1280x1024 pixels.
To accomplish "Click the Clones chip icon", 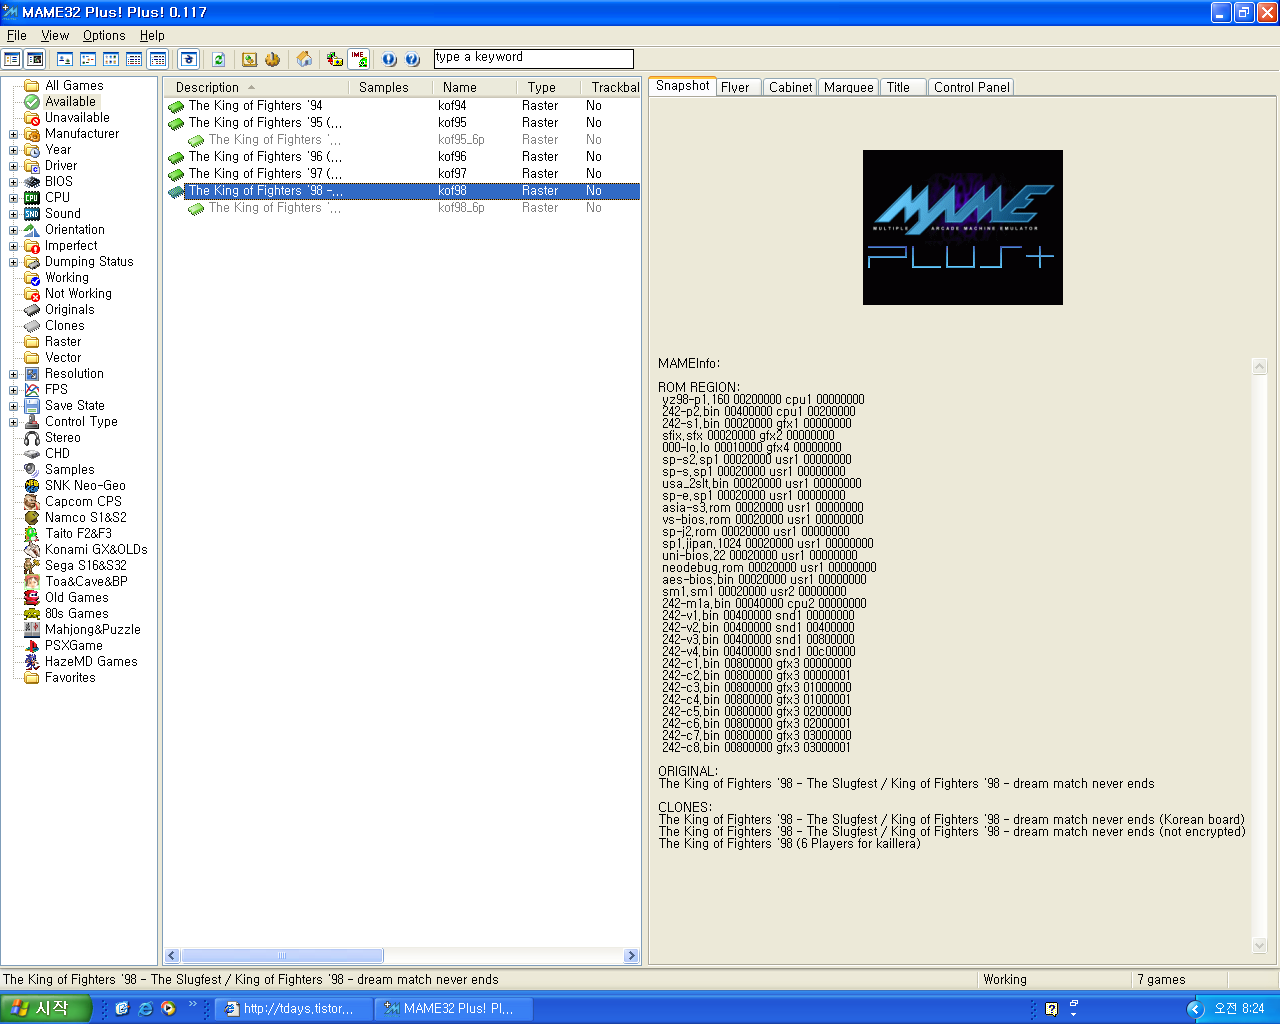I will (x=32, y=326).
